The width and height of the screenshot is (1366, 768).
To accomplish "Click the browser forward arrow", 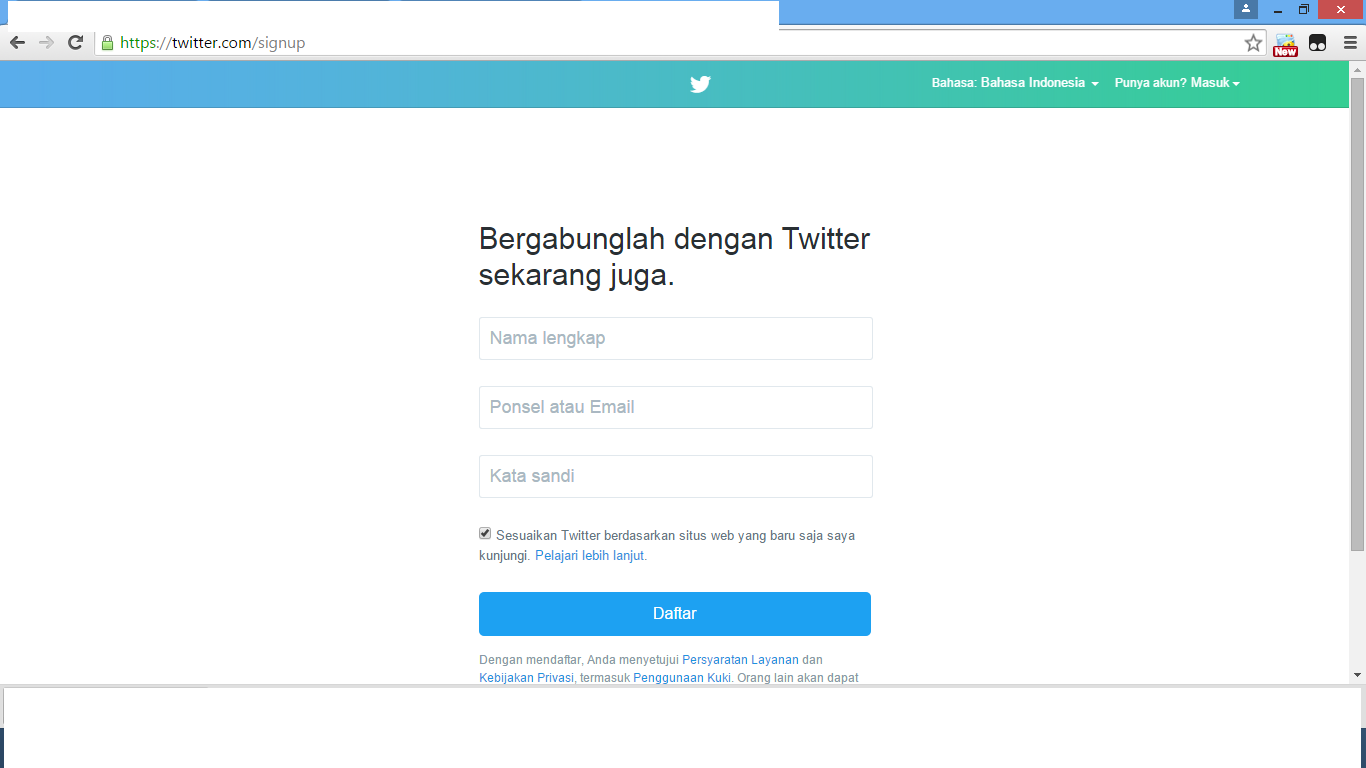I will click(x=46, y=43).
